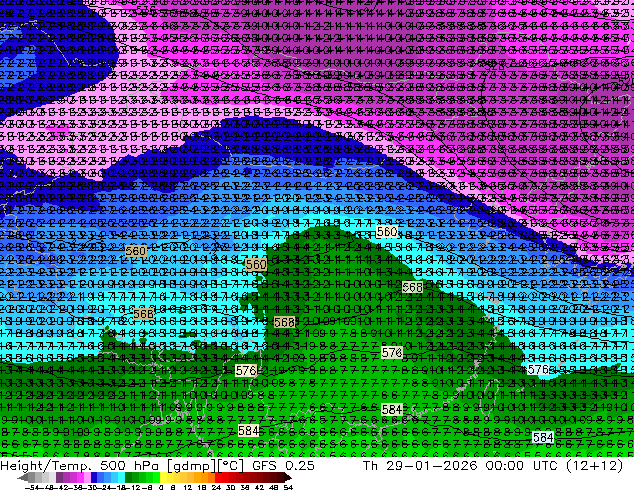The width and height of the screenshot is (634, 490).
Task: Select the '500 hPa' pressure level text
Action: click(131, 466)
